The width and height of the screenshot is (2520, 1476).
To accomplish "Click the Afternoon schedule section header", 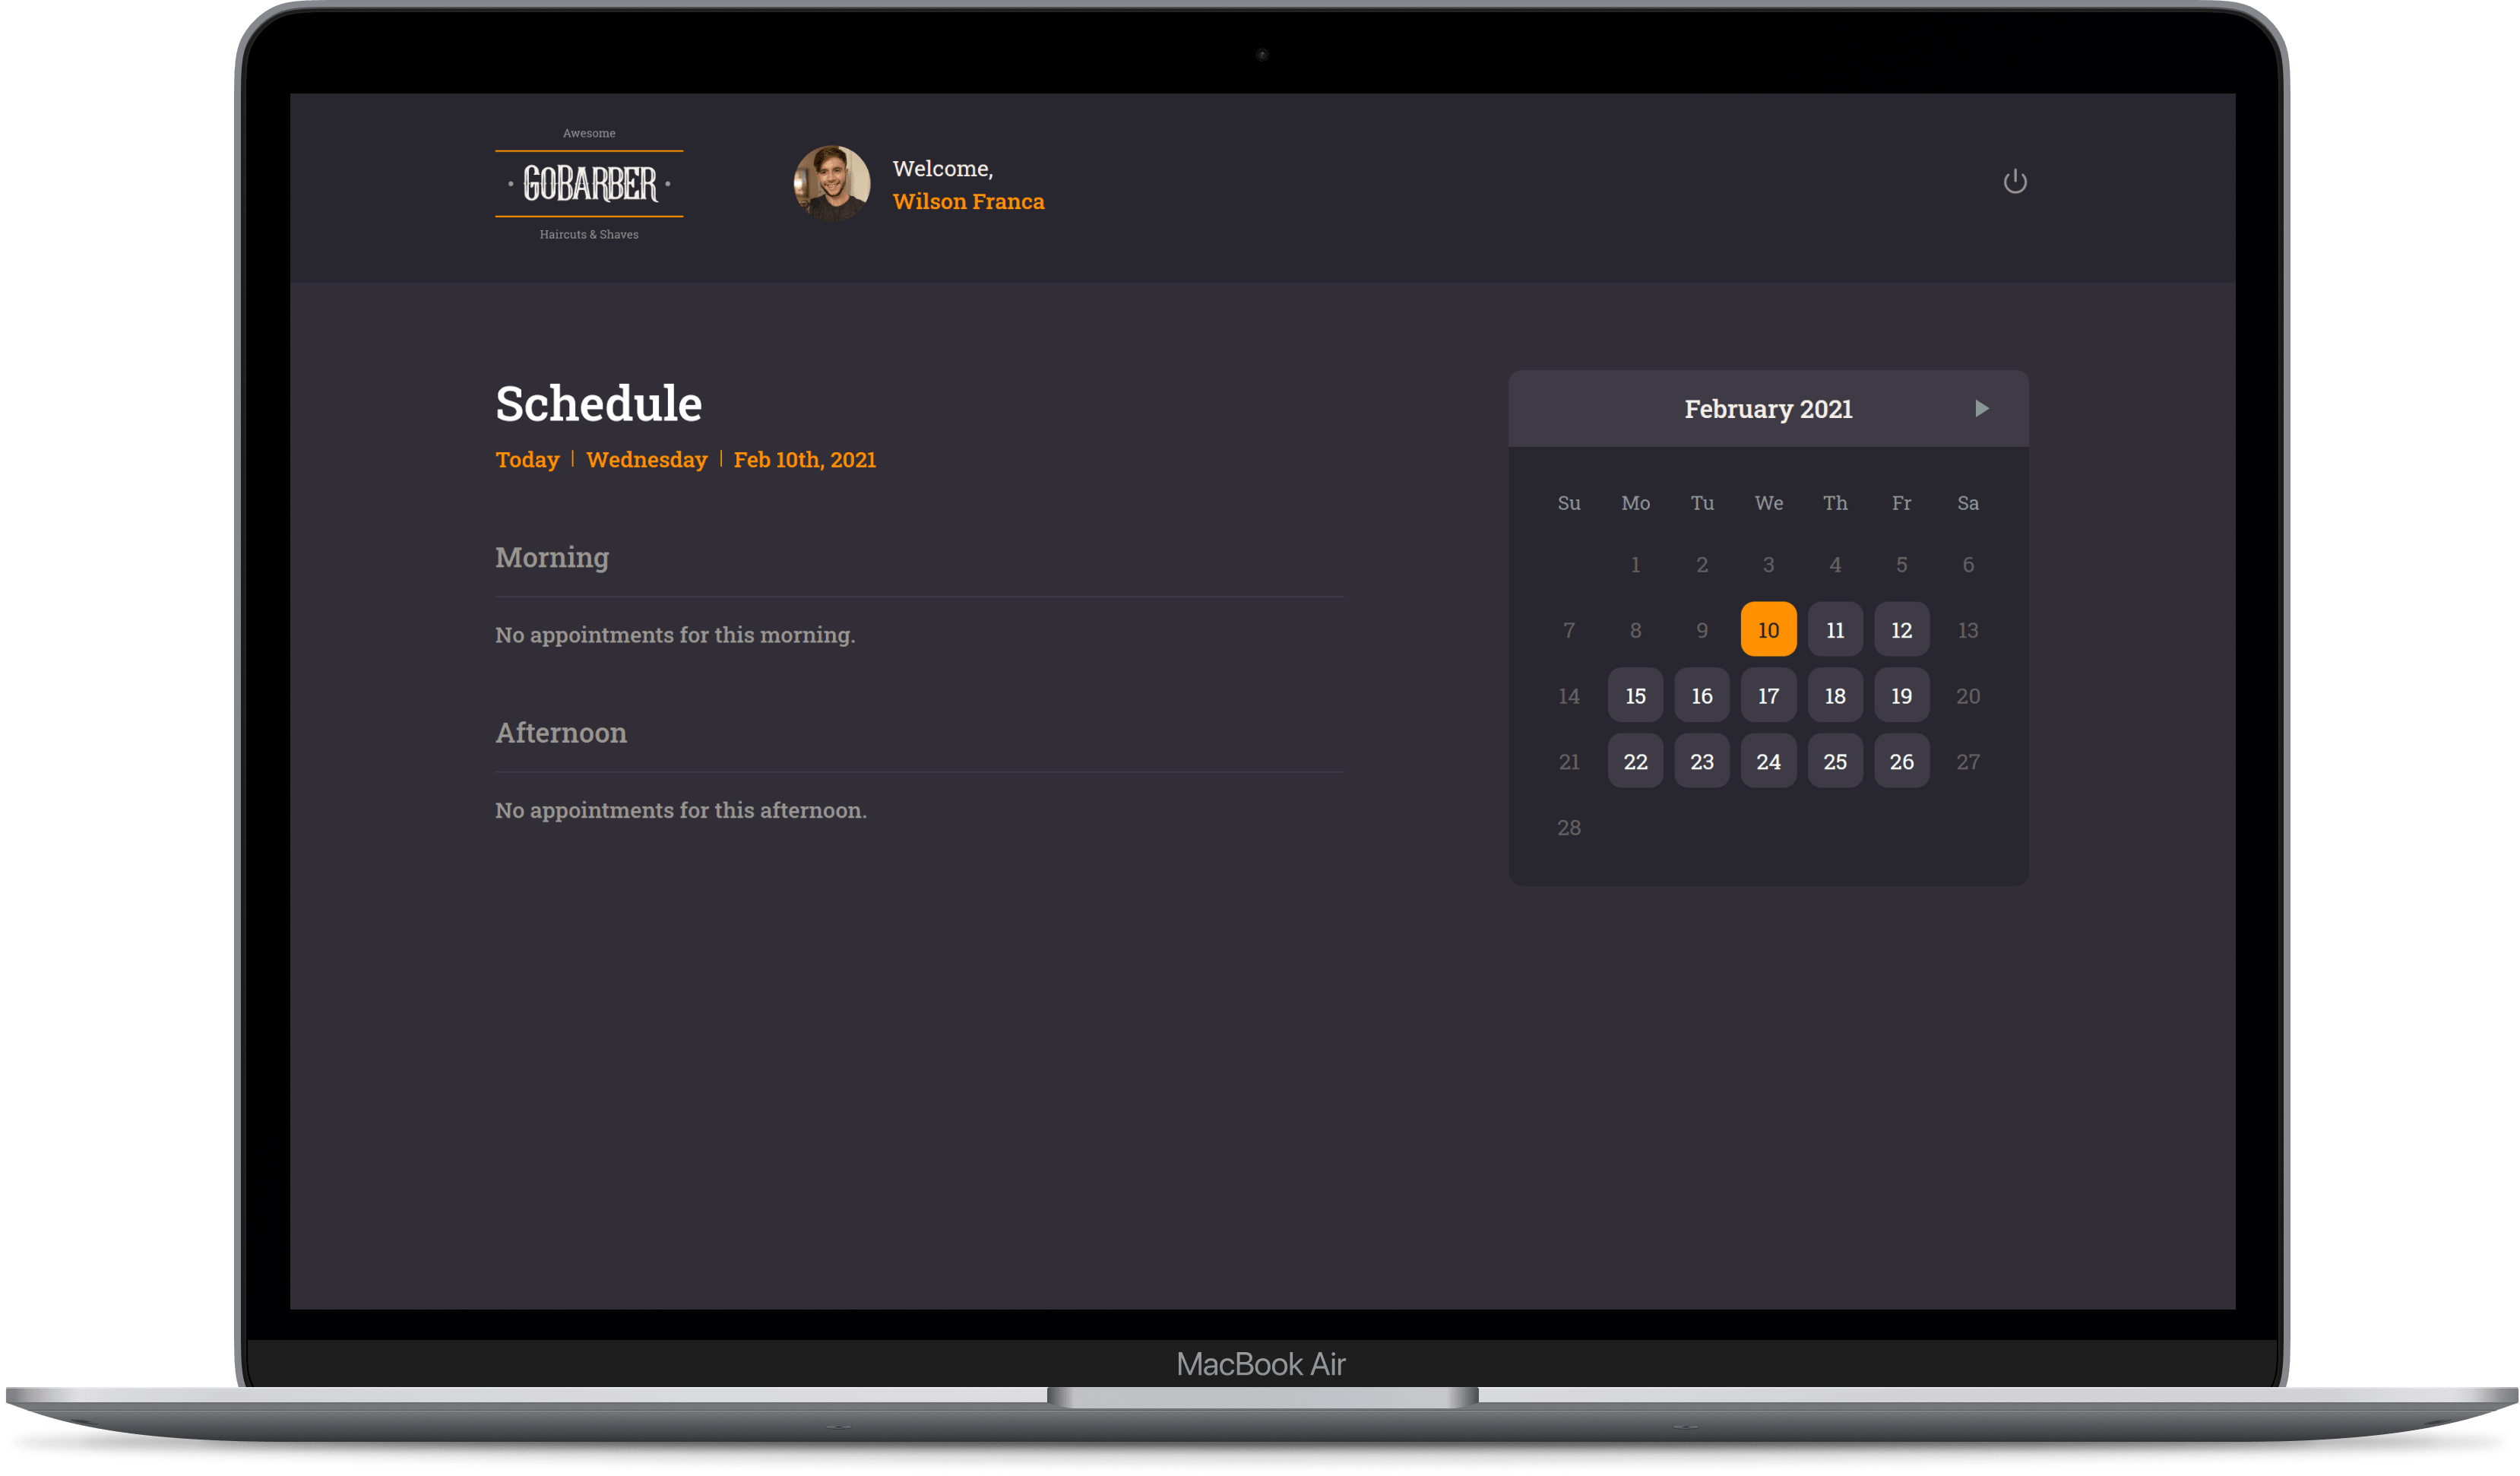I will tap(559, 731).
